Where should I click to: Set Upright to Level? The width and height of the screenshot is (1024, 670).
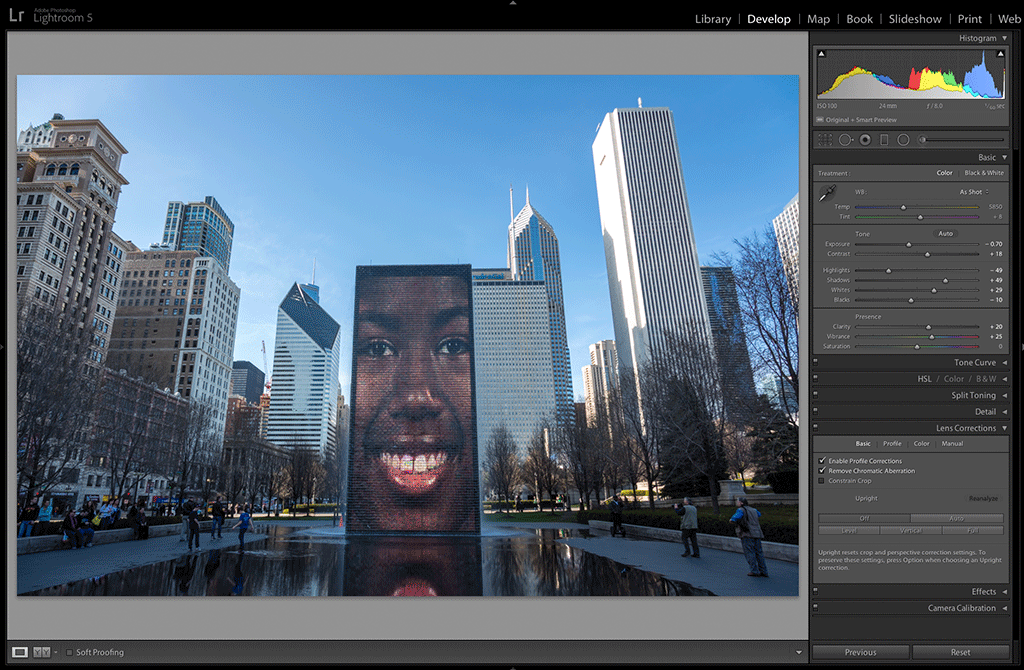pos(849,530)
